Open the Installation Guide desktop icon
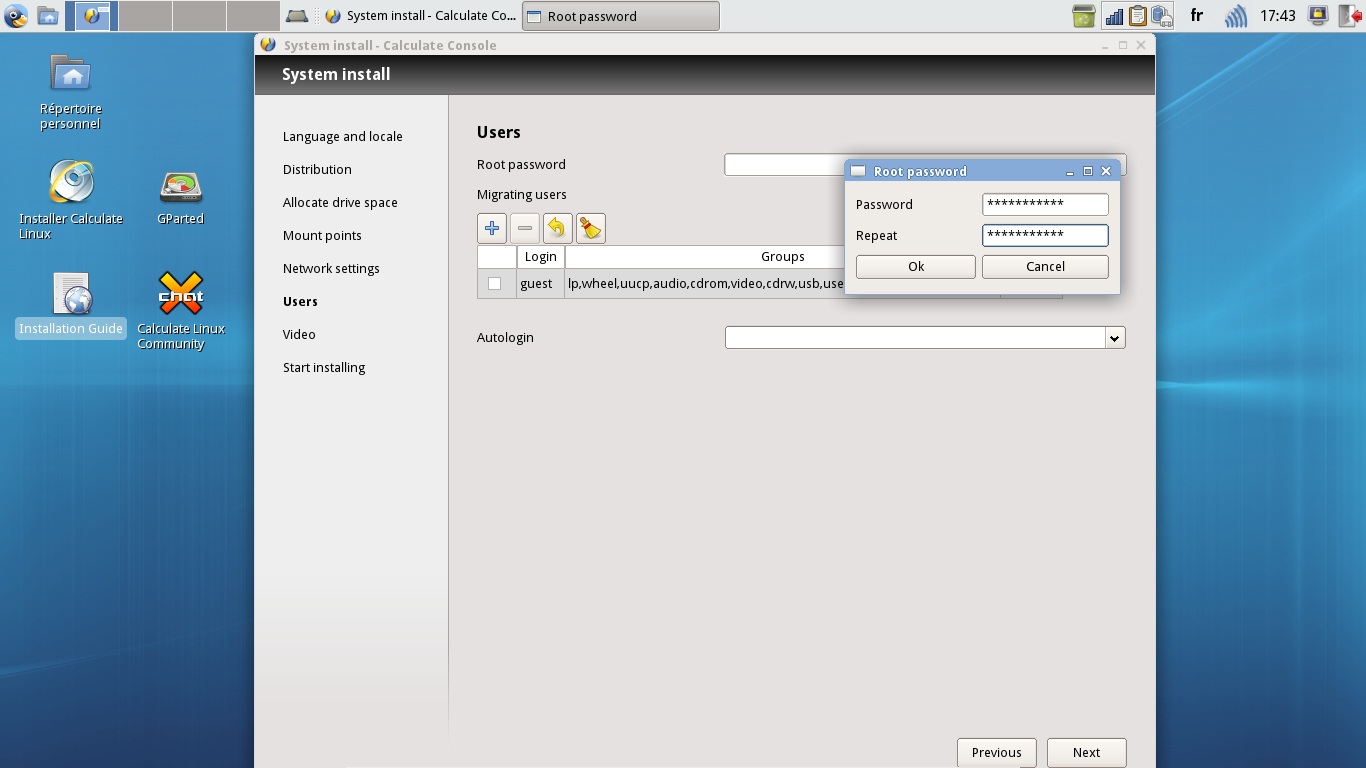 (71, 305)
